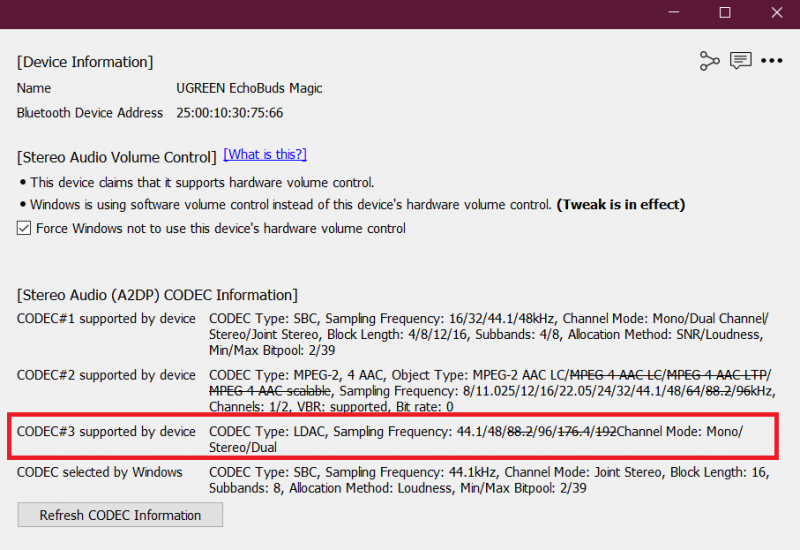Minimize the window
This screenshot has height=550, width=800.
[x=673, y=12]
